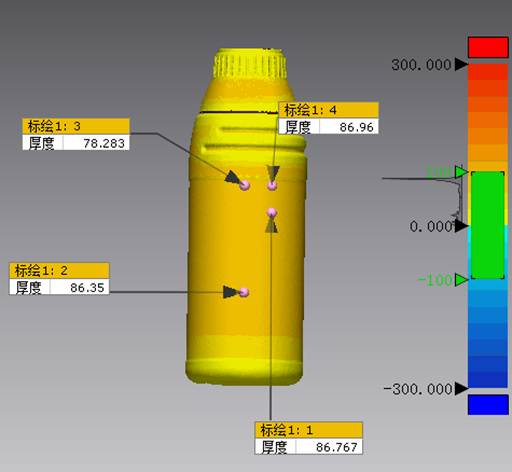Select the green -100 tolerance arrow
The image size is (512, 472).
tap(462, 280)
